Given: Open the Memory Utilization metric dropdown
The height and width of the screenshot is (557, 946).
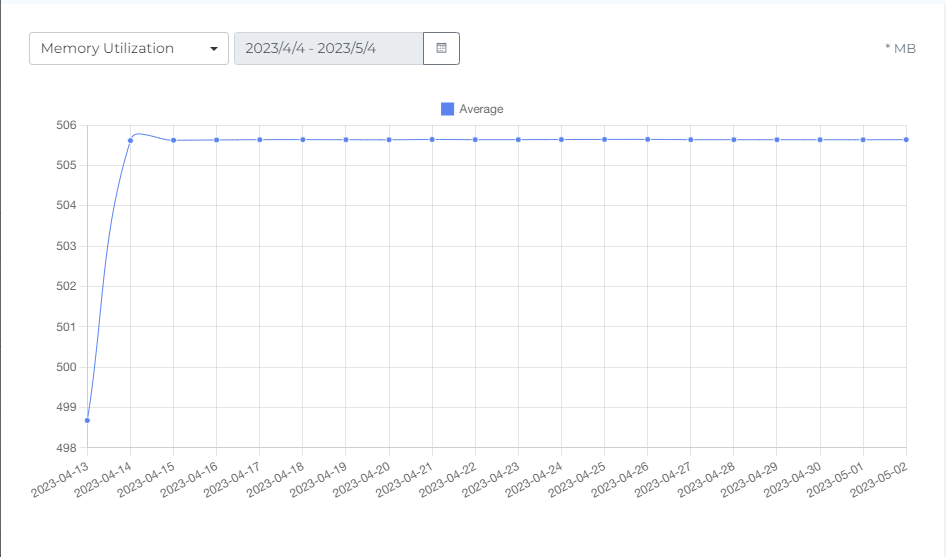Looking at the screenshot, I should pos(129,48).
